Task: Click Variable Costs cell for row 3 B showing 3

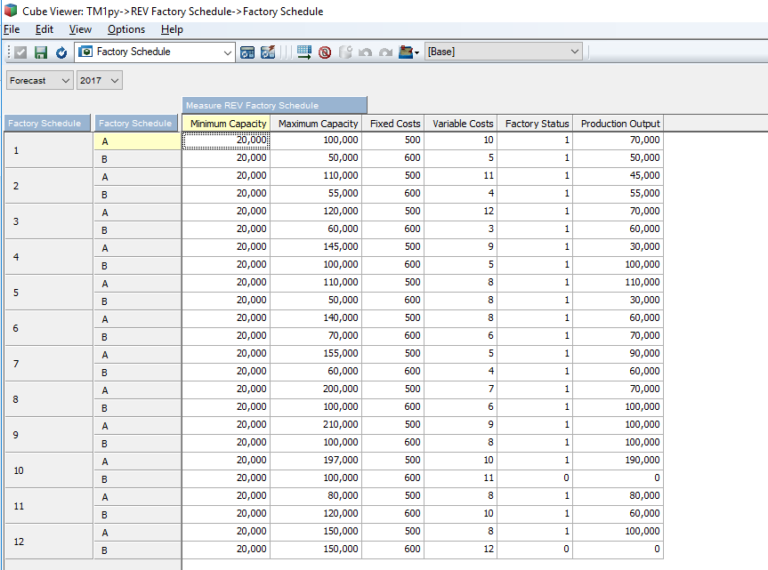Action: [x=461, y=229]
